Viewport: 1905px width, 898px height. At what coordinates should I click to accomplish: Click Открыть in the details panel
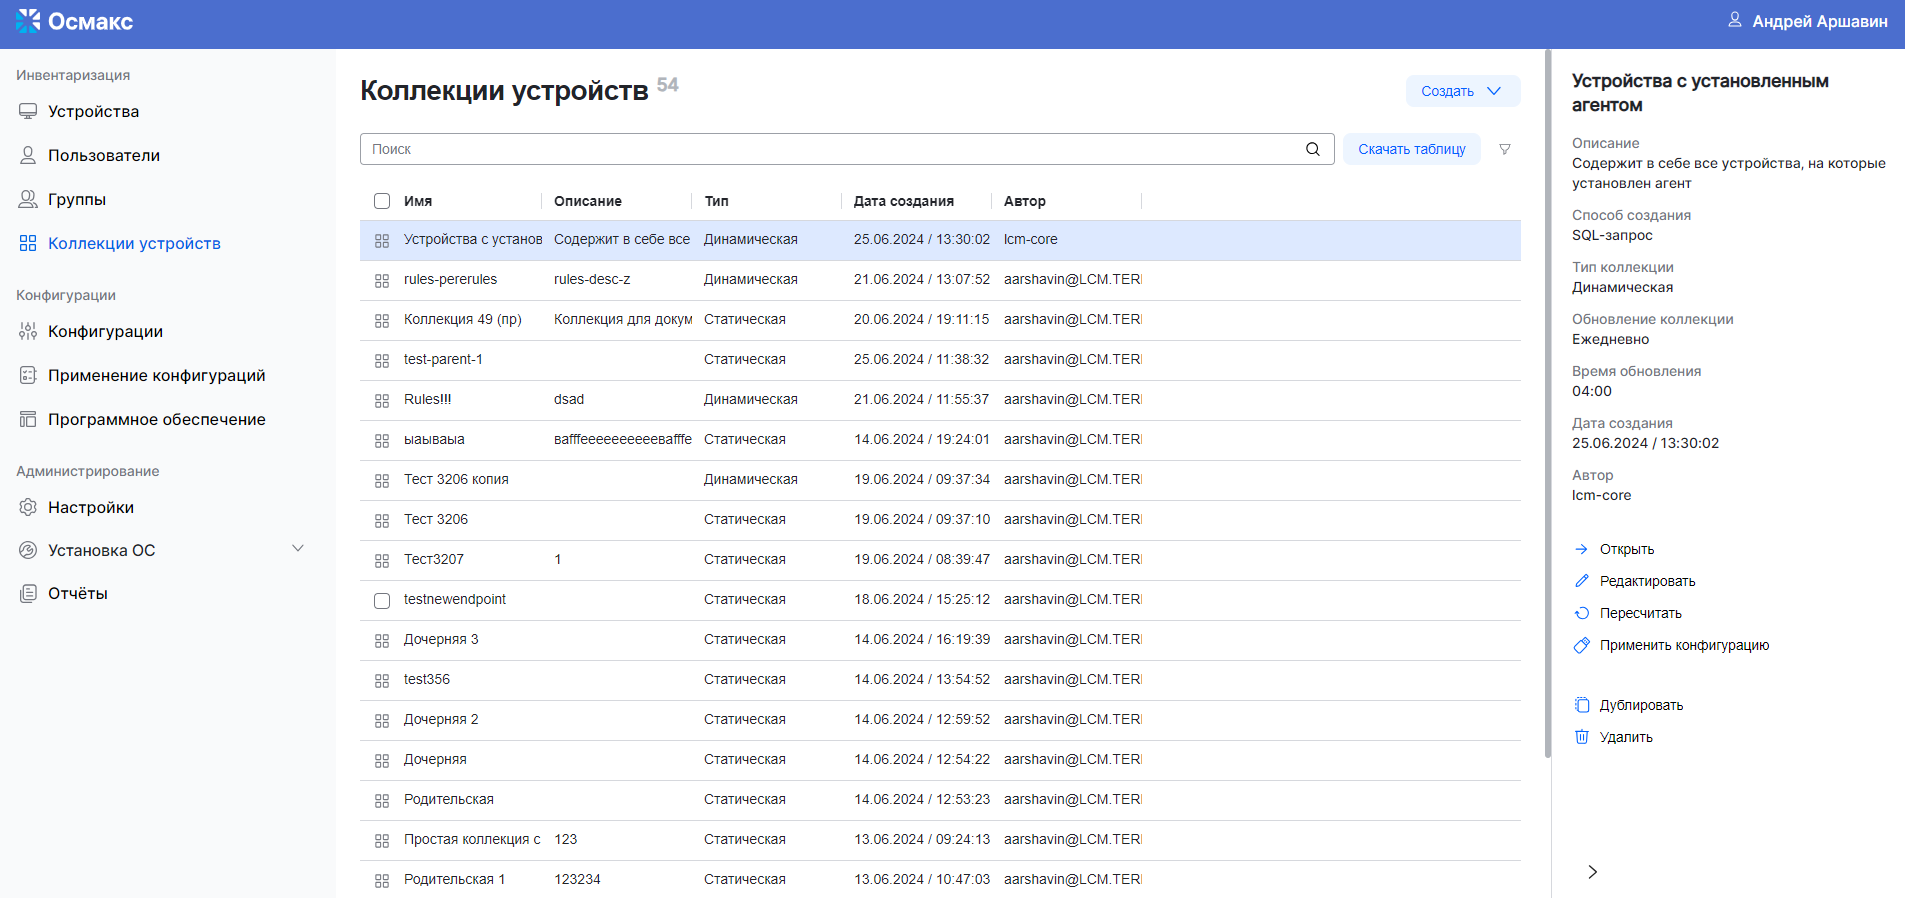point(1626,549)
